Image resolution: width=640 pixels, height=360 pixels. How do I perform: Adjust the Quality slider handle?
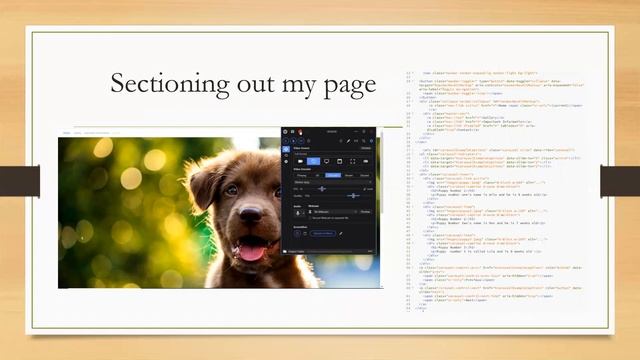353,196
